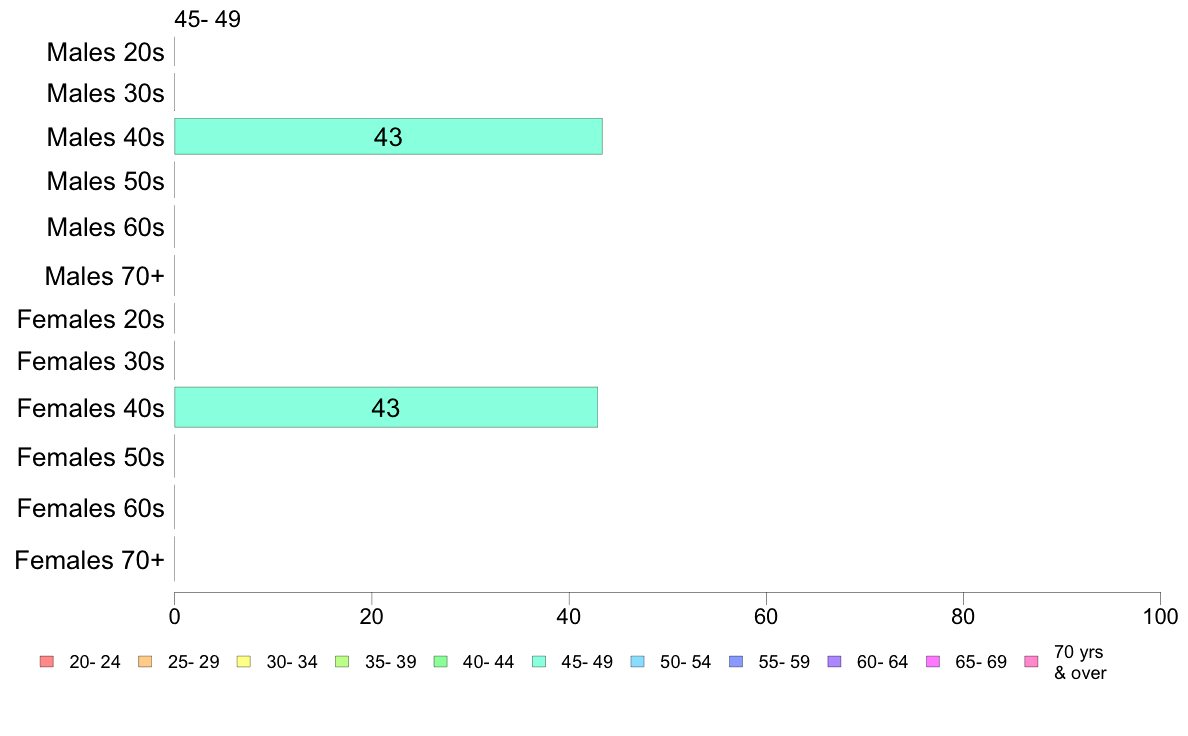Select the Males 20s row label

105,52
